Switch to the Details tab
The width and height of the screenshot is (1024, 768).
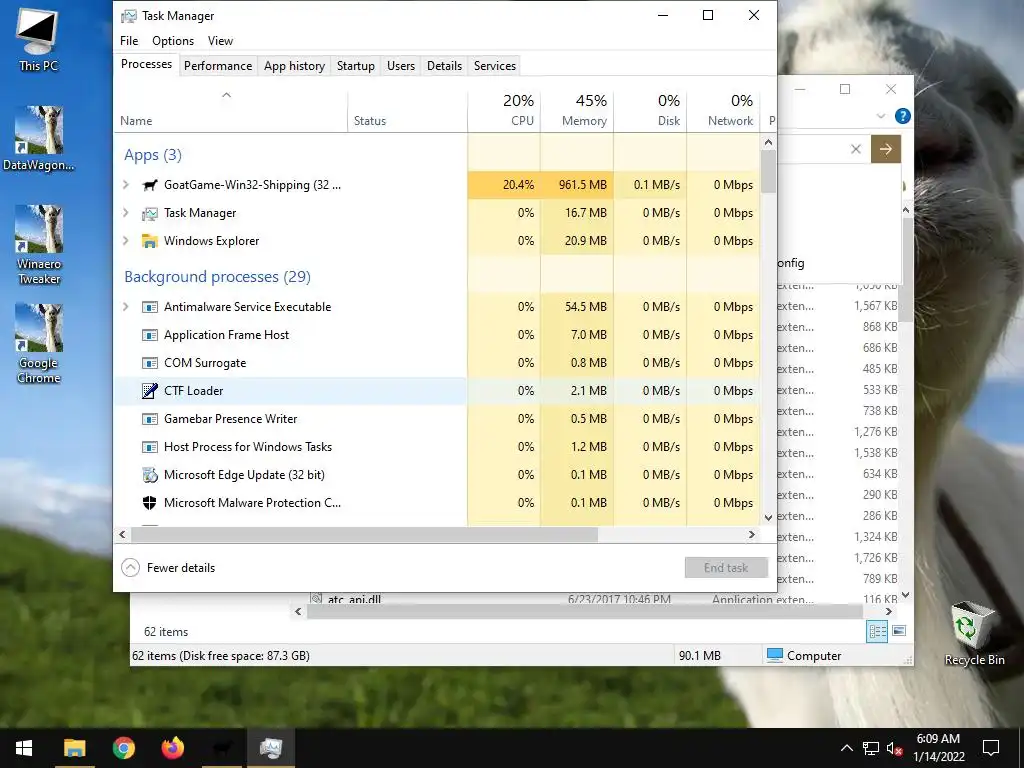444,66
